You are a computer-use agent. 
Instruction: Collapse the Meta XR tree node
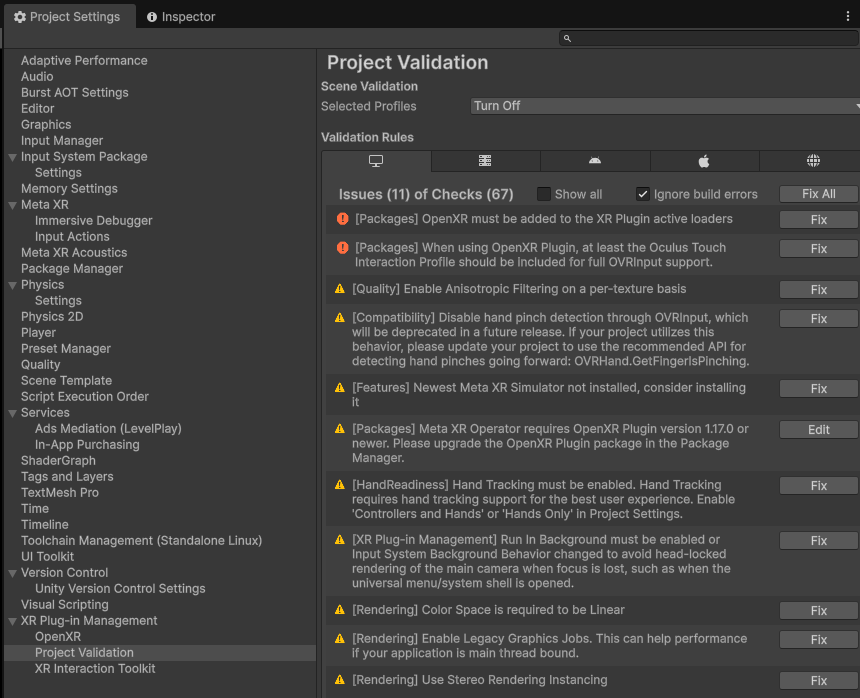point(12,205)
